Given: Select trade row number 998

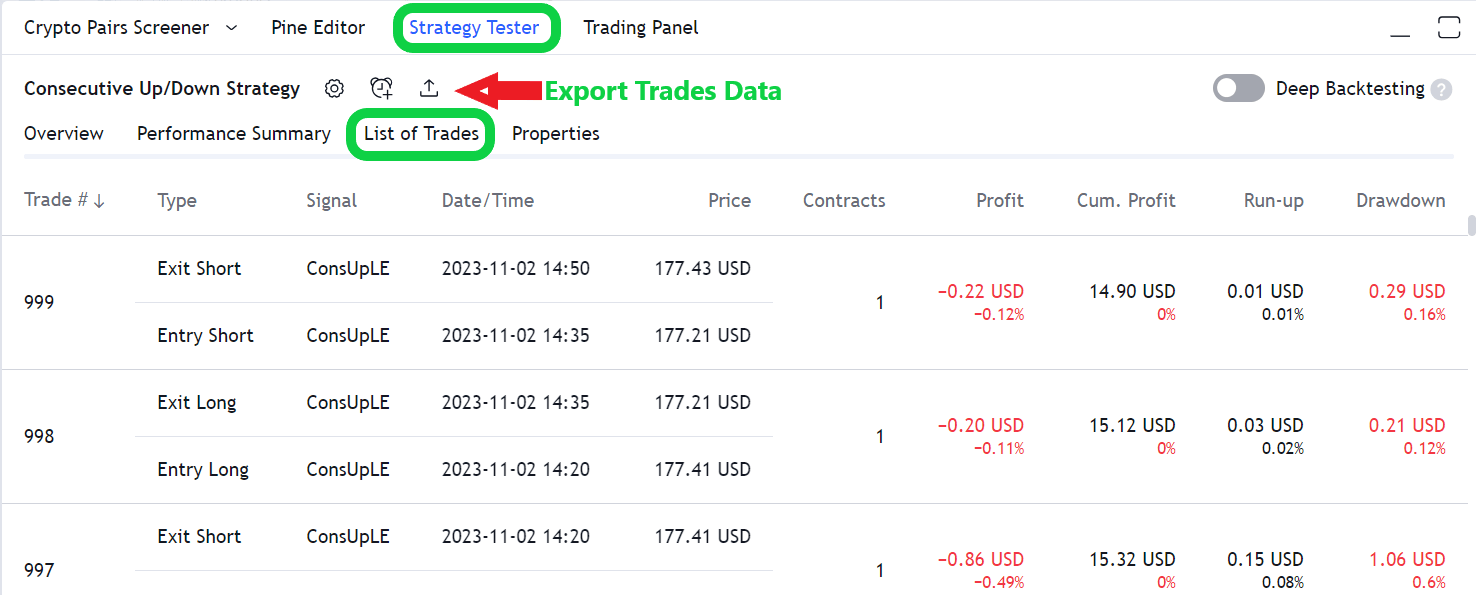Looking at the screenshot, I should click(x=39, y=436).
